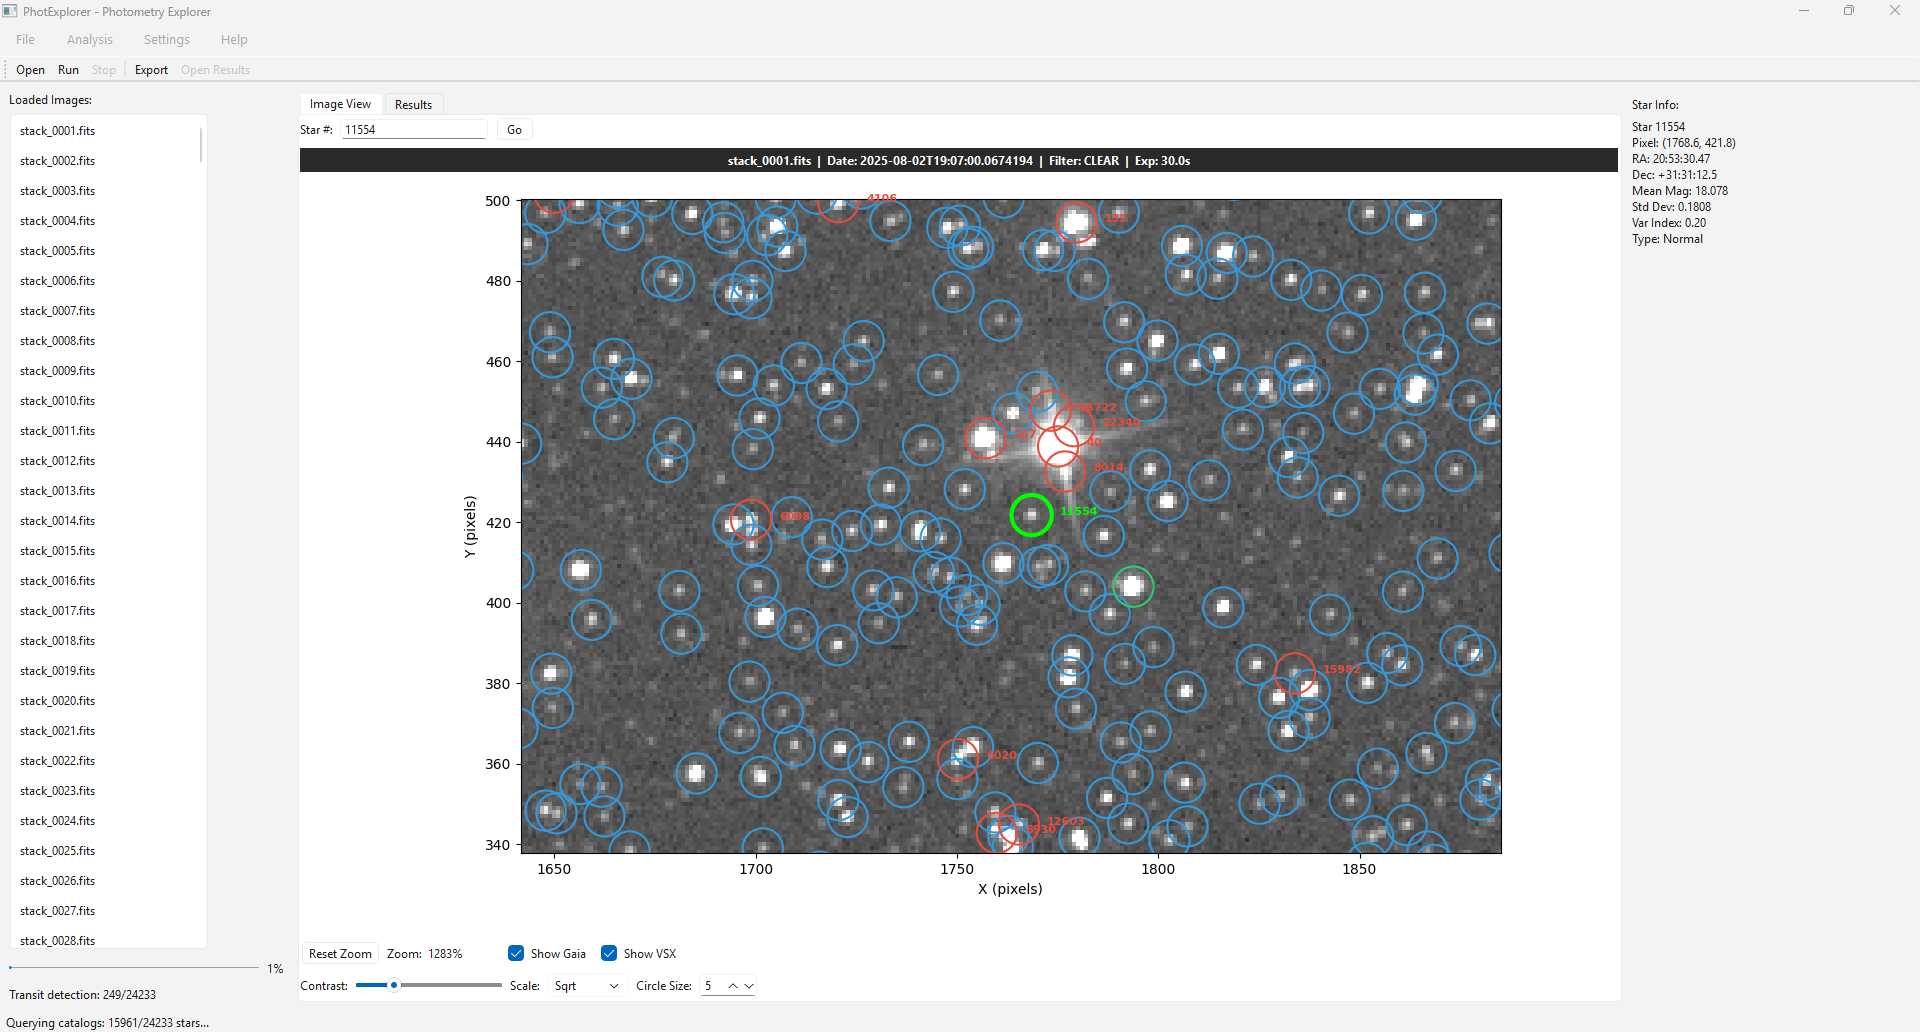The height and width of the screenshot is (1032, 1920).
Task: Increase Circle Size with up arrow
Action: [x=733, y=986]
